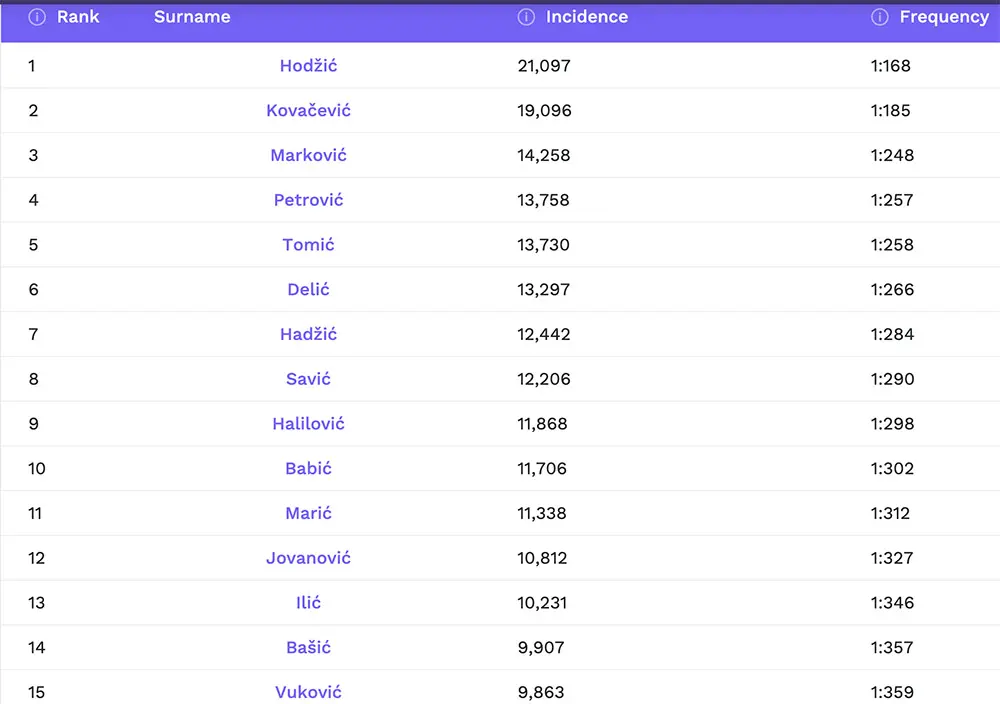Screen dimensions: 1000x704
Task: Click the info icon beside Incidence header
Action: click(526, 17)
